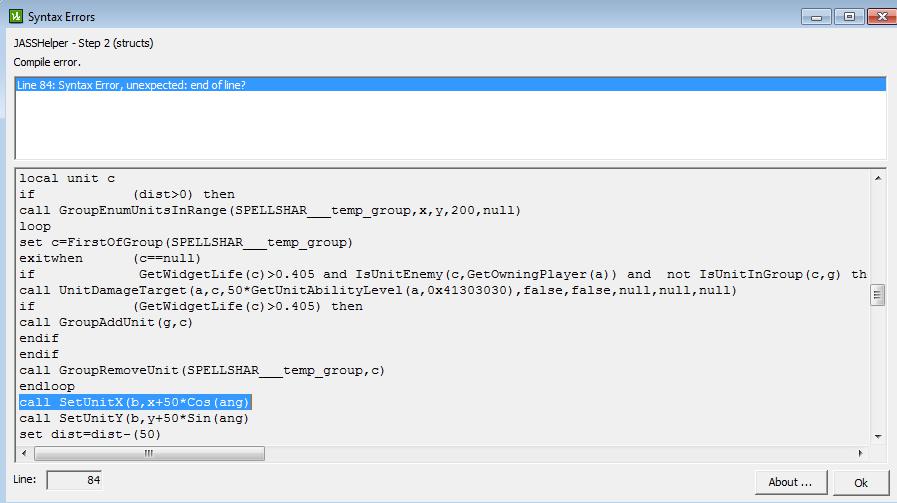Click the 'if (dist>0) then' line
897x503 pixels.
click(127, 194)
